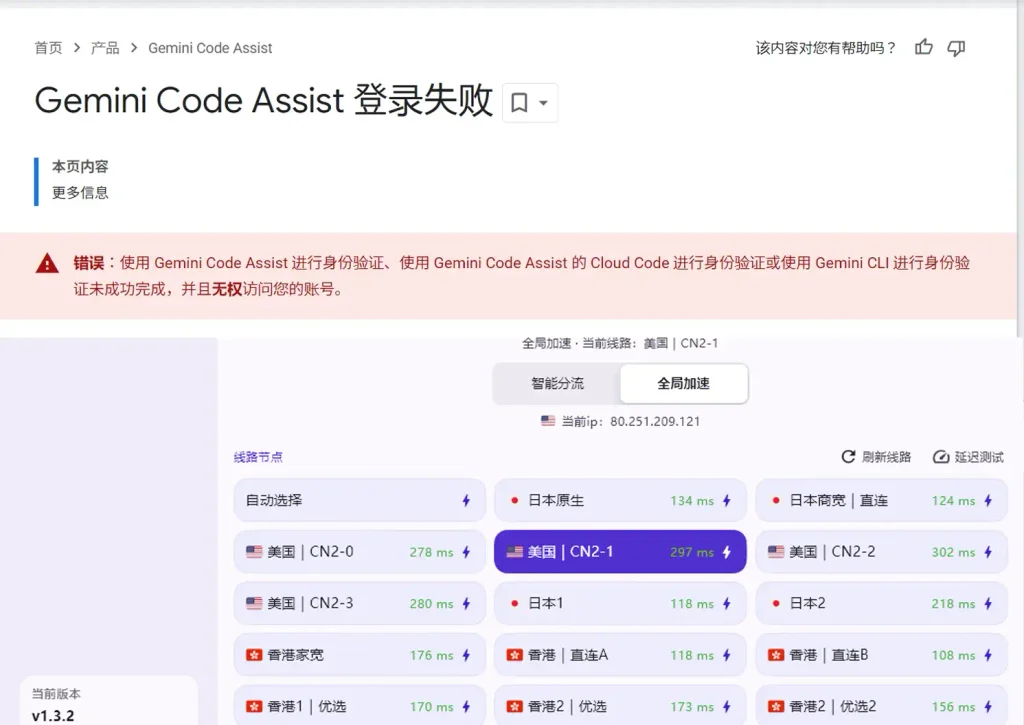Click the v1.3.2 version number
The image size is (1024, 725).
pyautogui.click(x=53, y=715)
